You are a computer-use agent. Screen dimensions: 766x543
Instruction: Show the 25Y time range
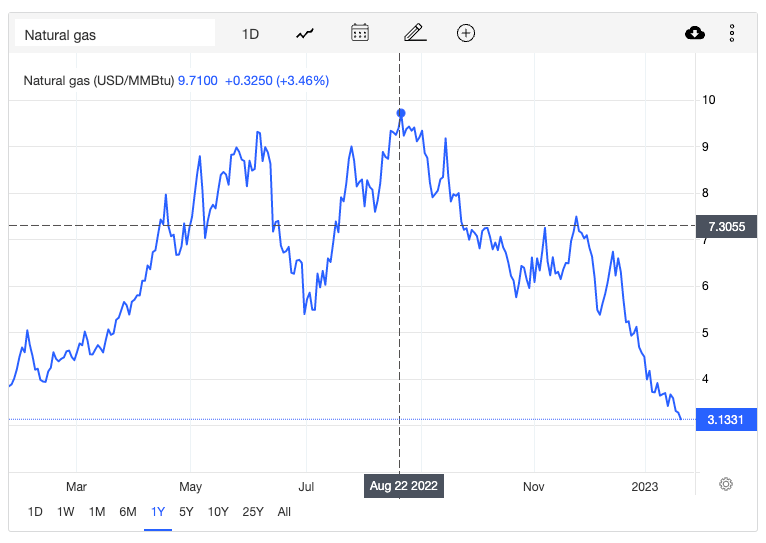pyautogui.click(x=253, y=512)
